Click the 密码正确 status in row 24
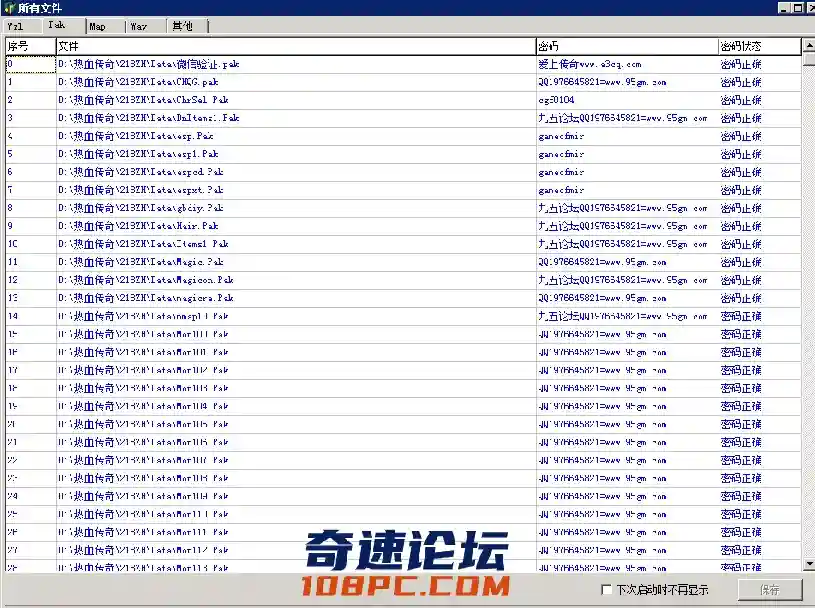815x608 pixels. click(760, 496)
